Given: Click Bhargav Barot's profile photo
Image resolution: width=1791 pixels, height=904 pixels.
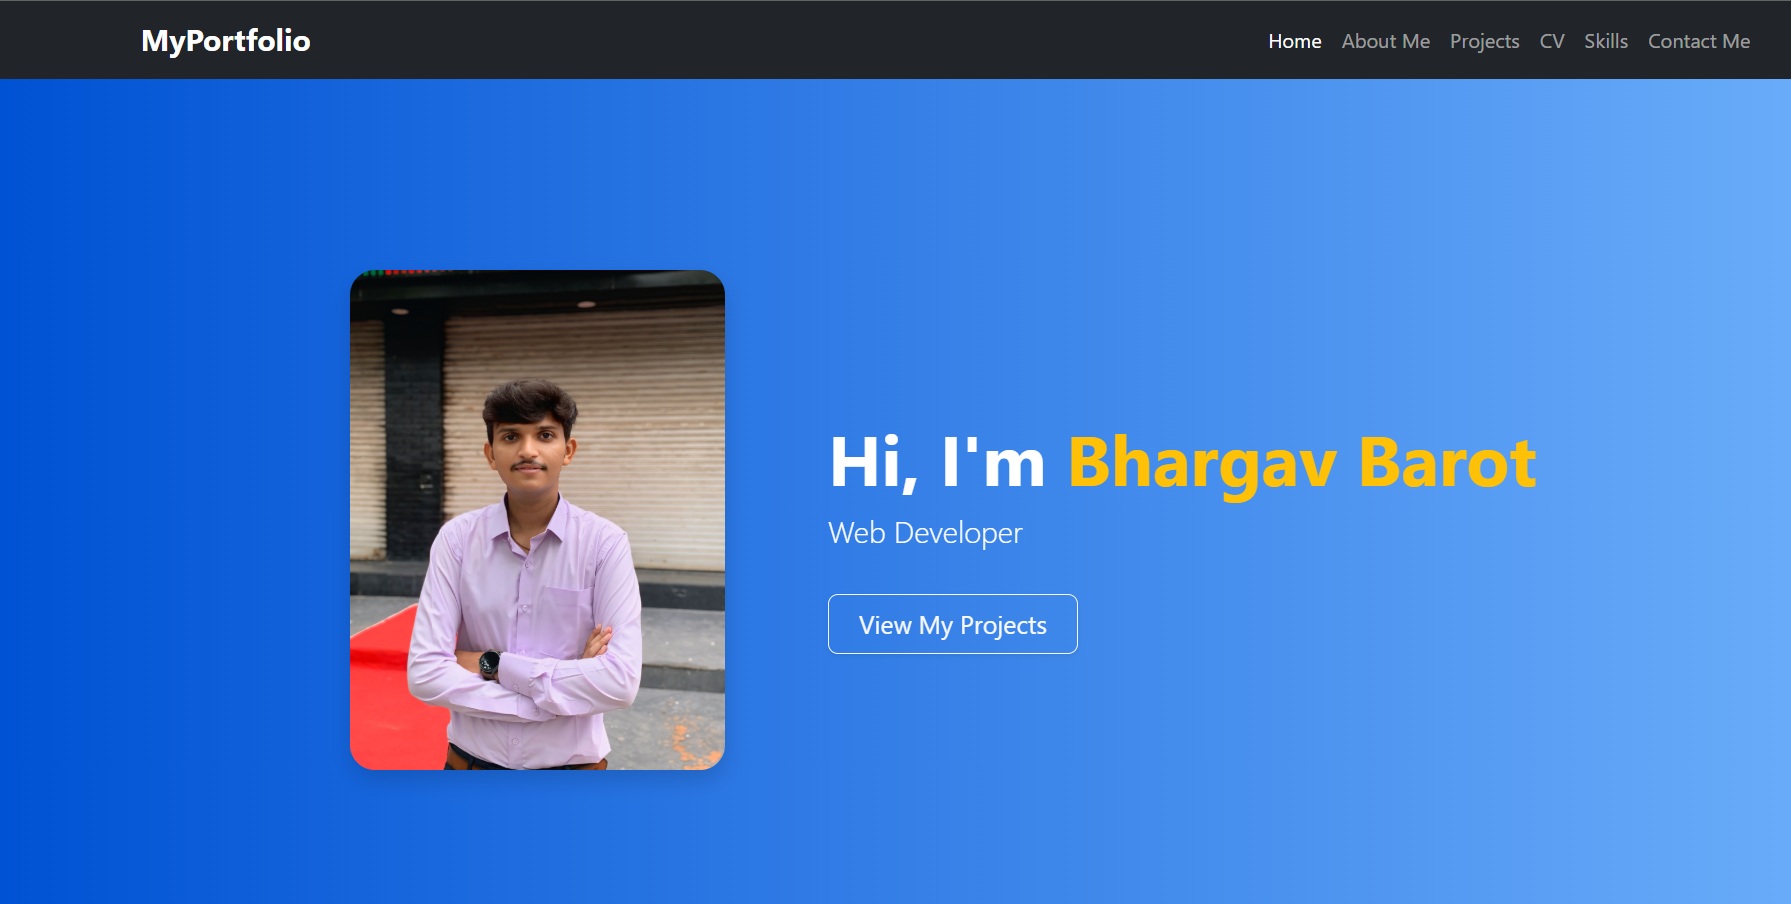Looking at the screenshot, I should 537,520.
